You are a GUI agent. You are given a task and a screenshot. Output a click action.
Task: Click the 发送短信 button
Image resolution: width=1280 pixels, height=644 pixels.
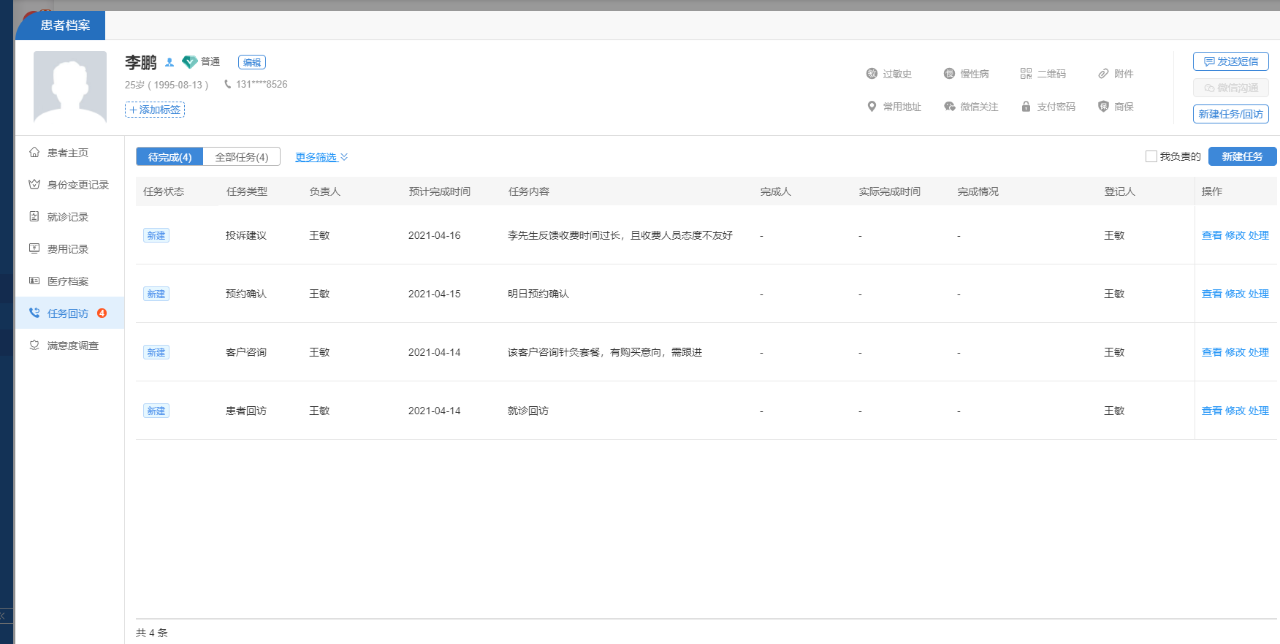(1230, 61)
